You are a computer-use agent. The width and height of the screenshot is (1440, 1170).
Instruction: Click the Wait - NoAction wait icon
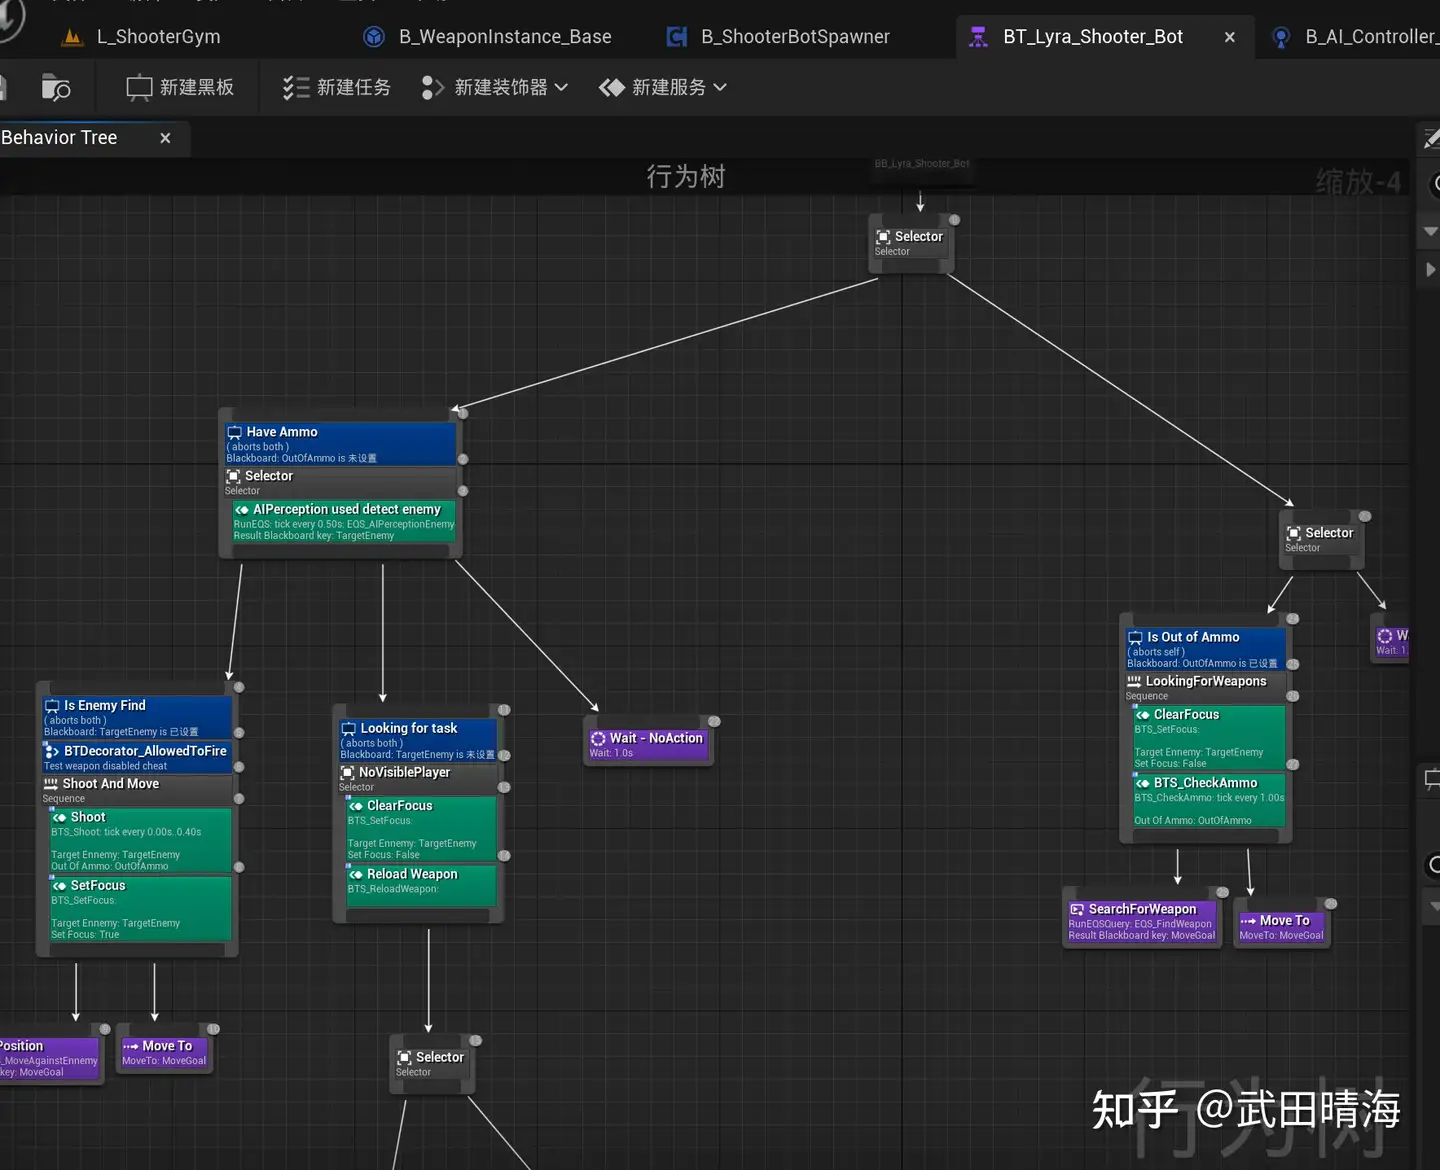pos(598,738)
